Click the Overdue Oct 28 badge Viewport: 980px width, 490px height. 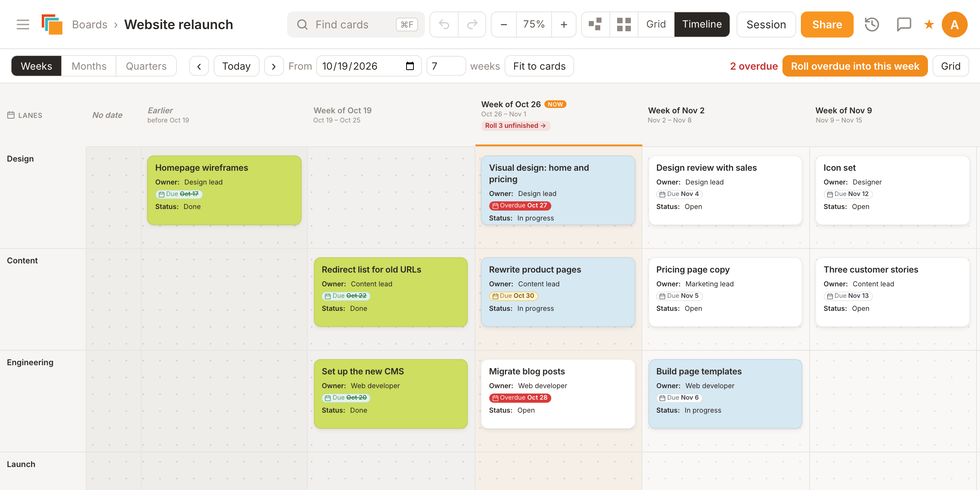[520, 398]
